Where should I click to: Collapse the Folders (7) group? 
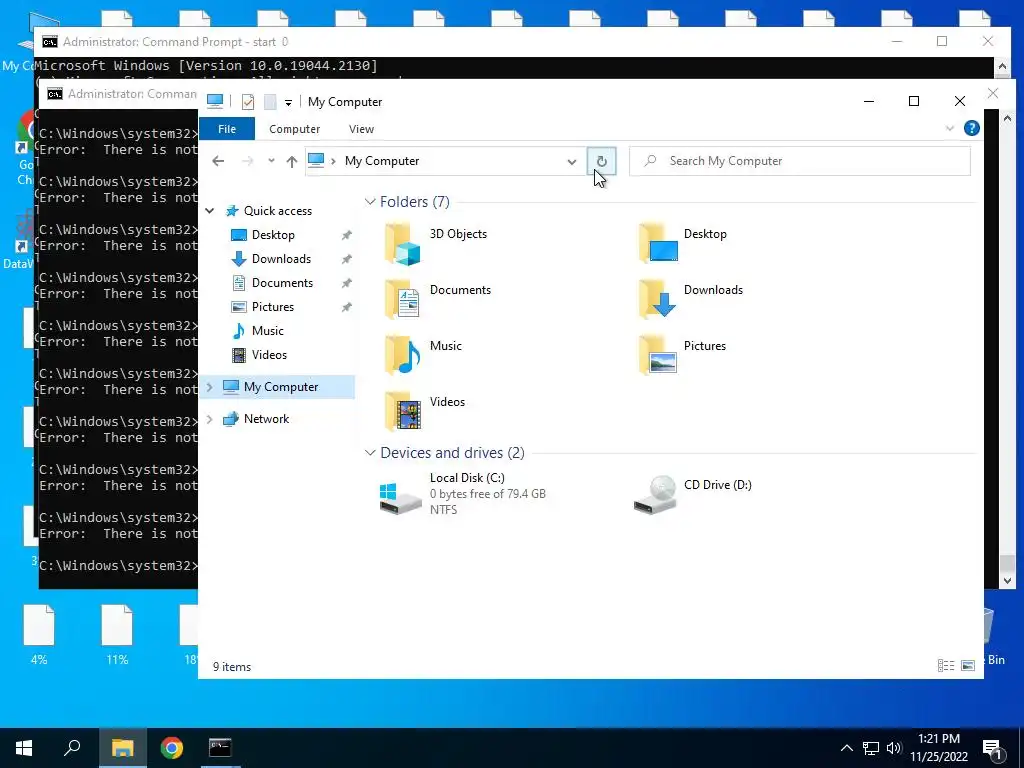point(370,202)
